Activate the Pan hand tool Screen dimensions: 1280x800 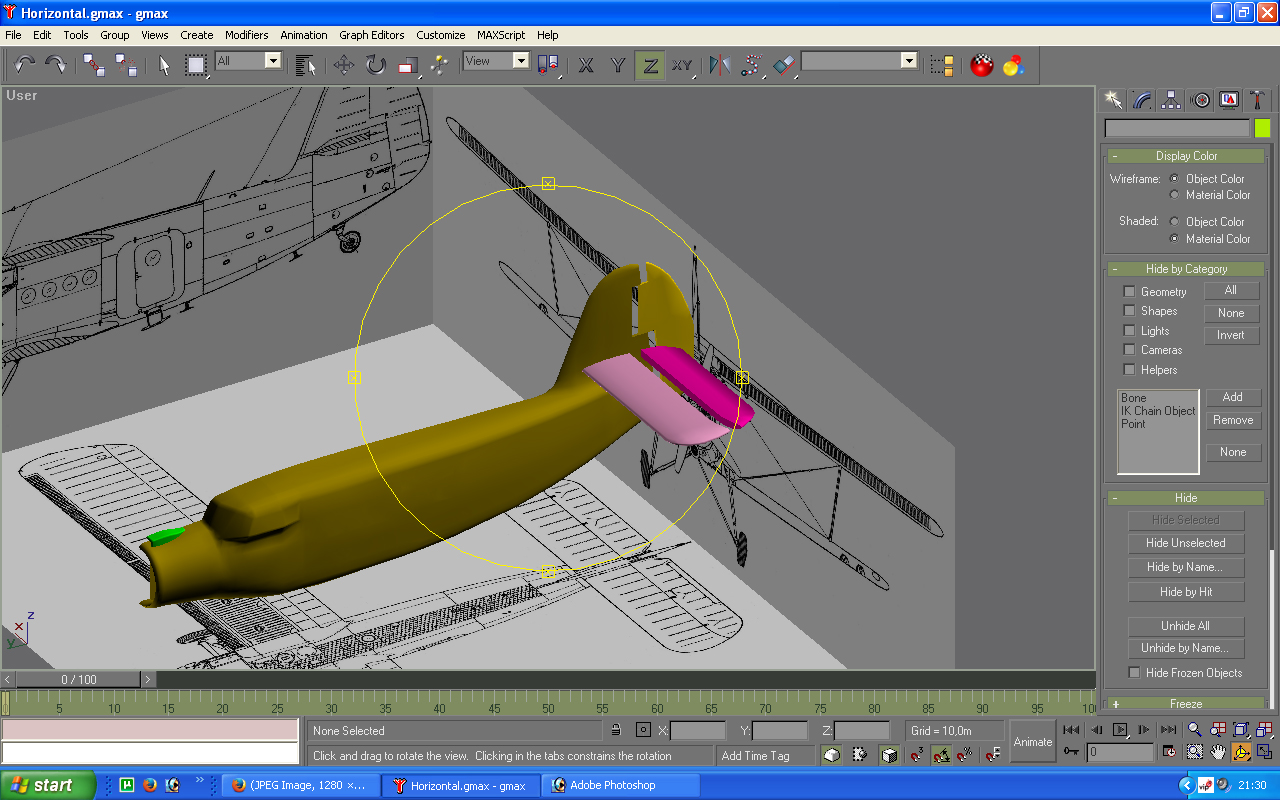(x=1218, y=752)
